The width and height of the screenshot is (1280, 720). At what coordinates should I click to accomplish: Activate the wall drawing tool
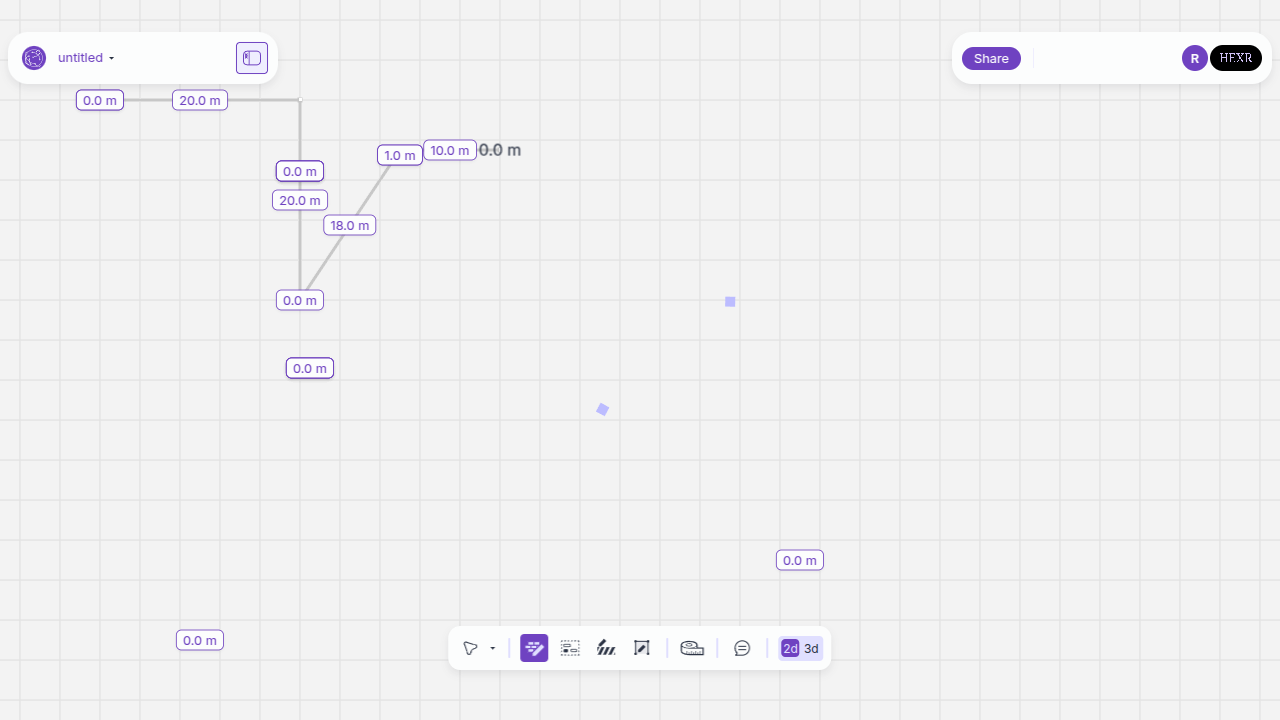(534, 648)
